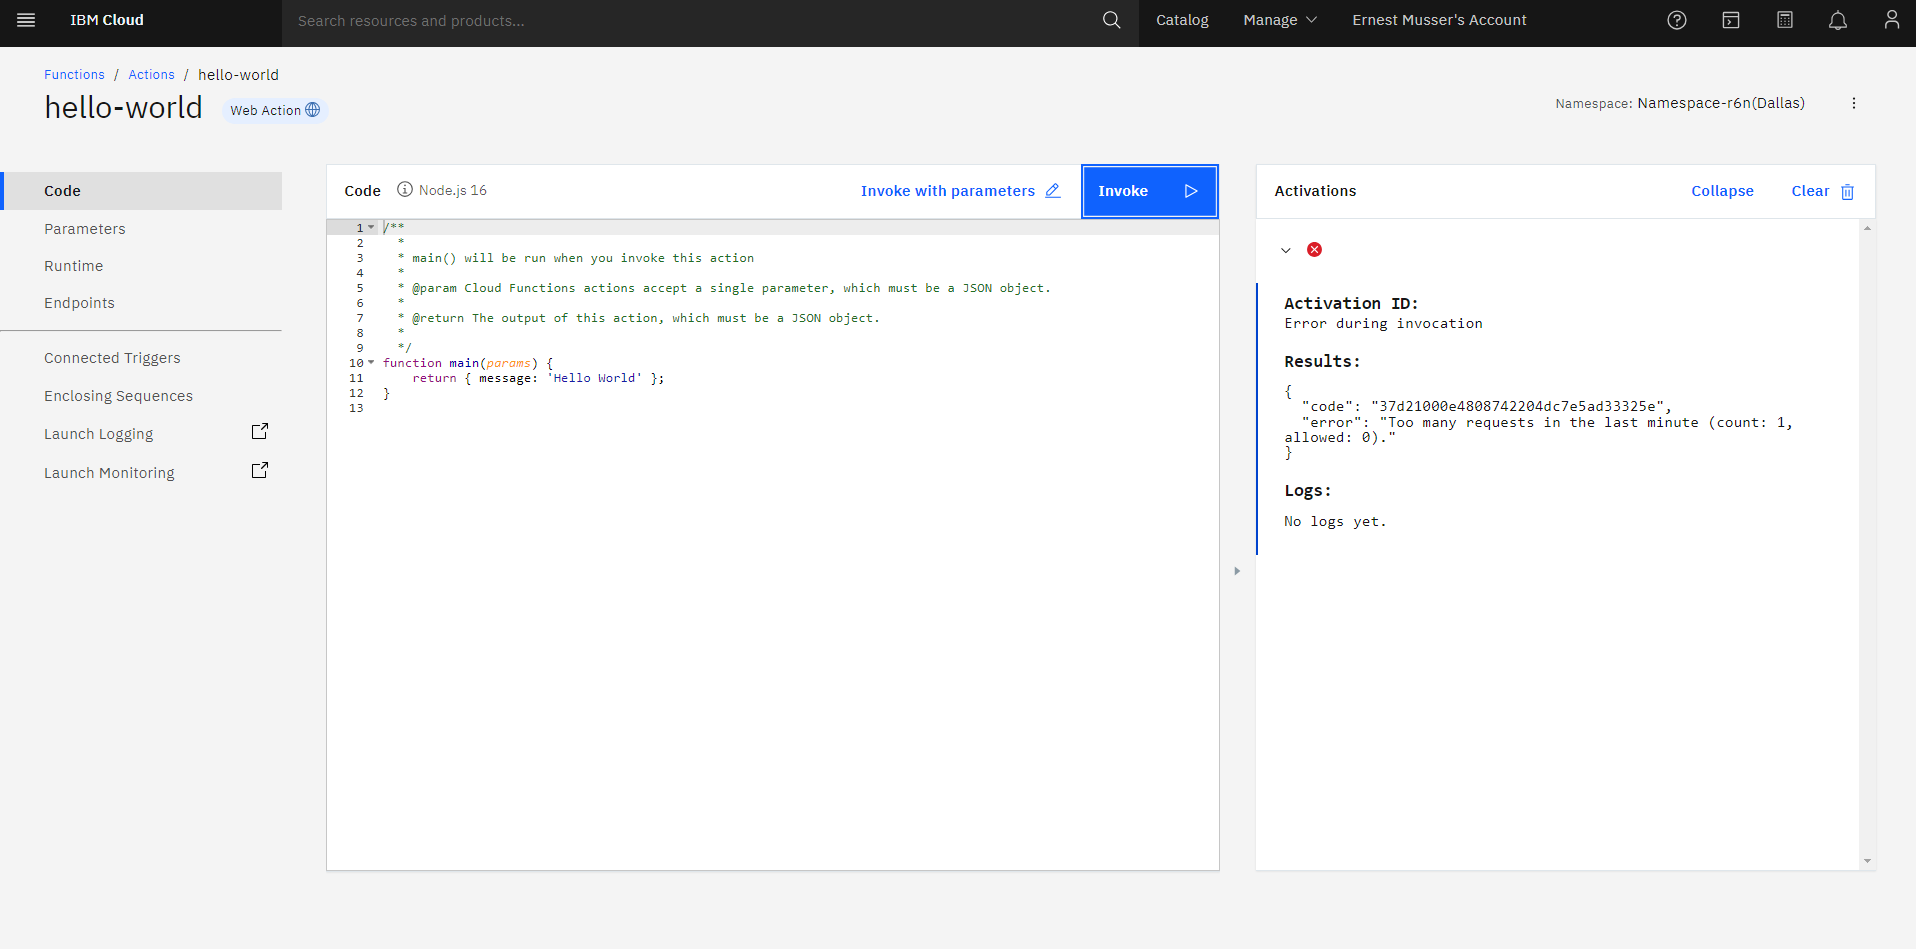The width and height of the screenshot is (1916, 949).
Task: Select the Code sidebar tab
Action: tap(142, 191)
